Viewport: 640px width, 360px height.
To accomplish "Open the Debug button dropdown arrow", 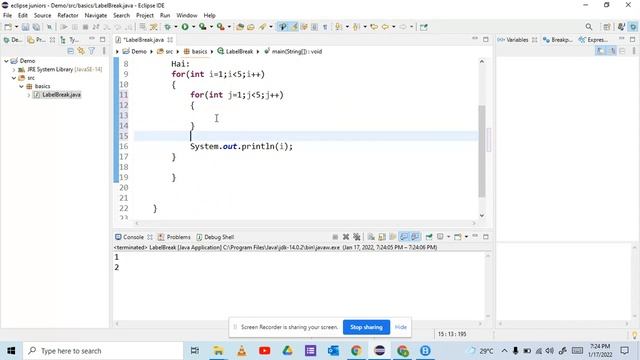I will pyautogui.click(x=176, y=27).
